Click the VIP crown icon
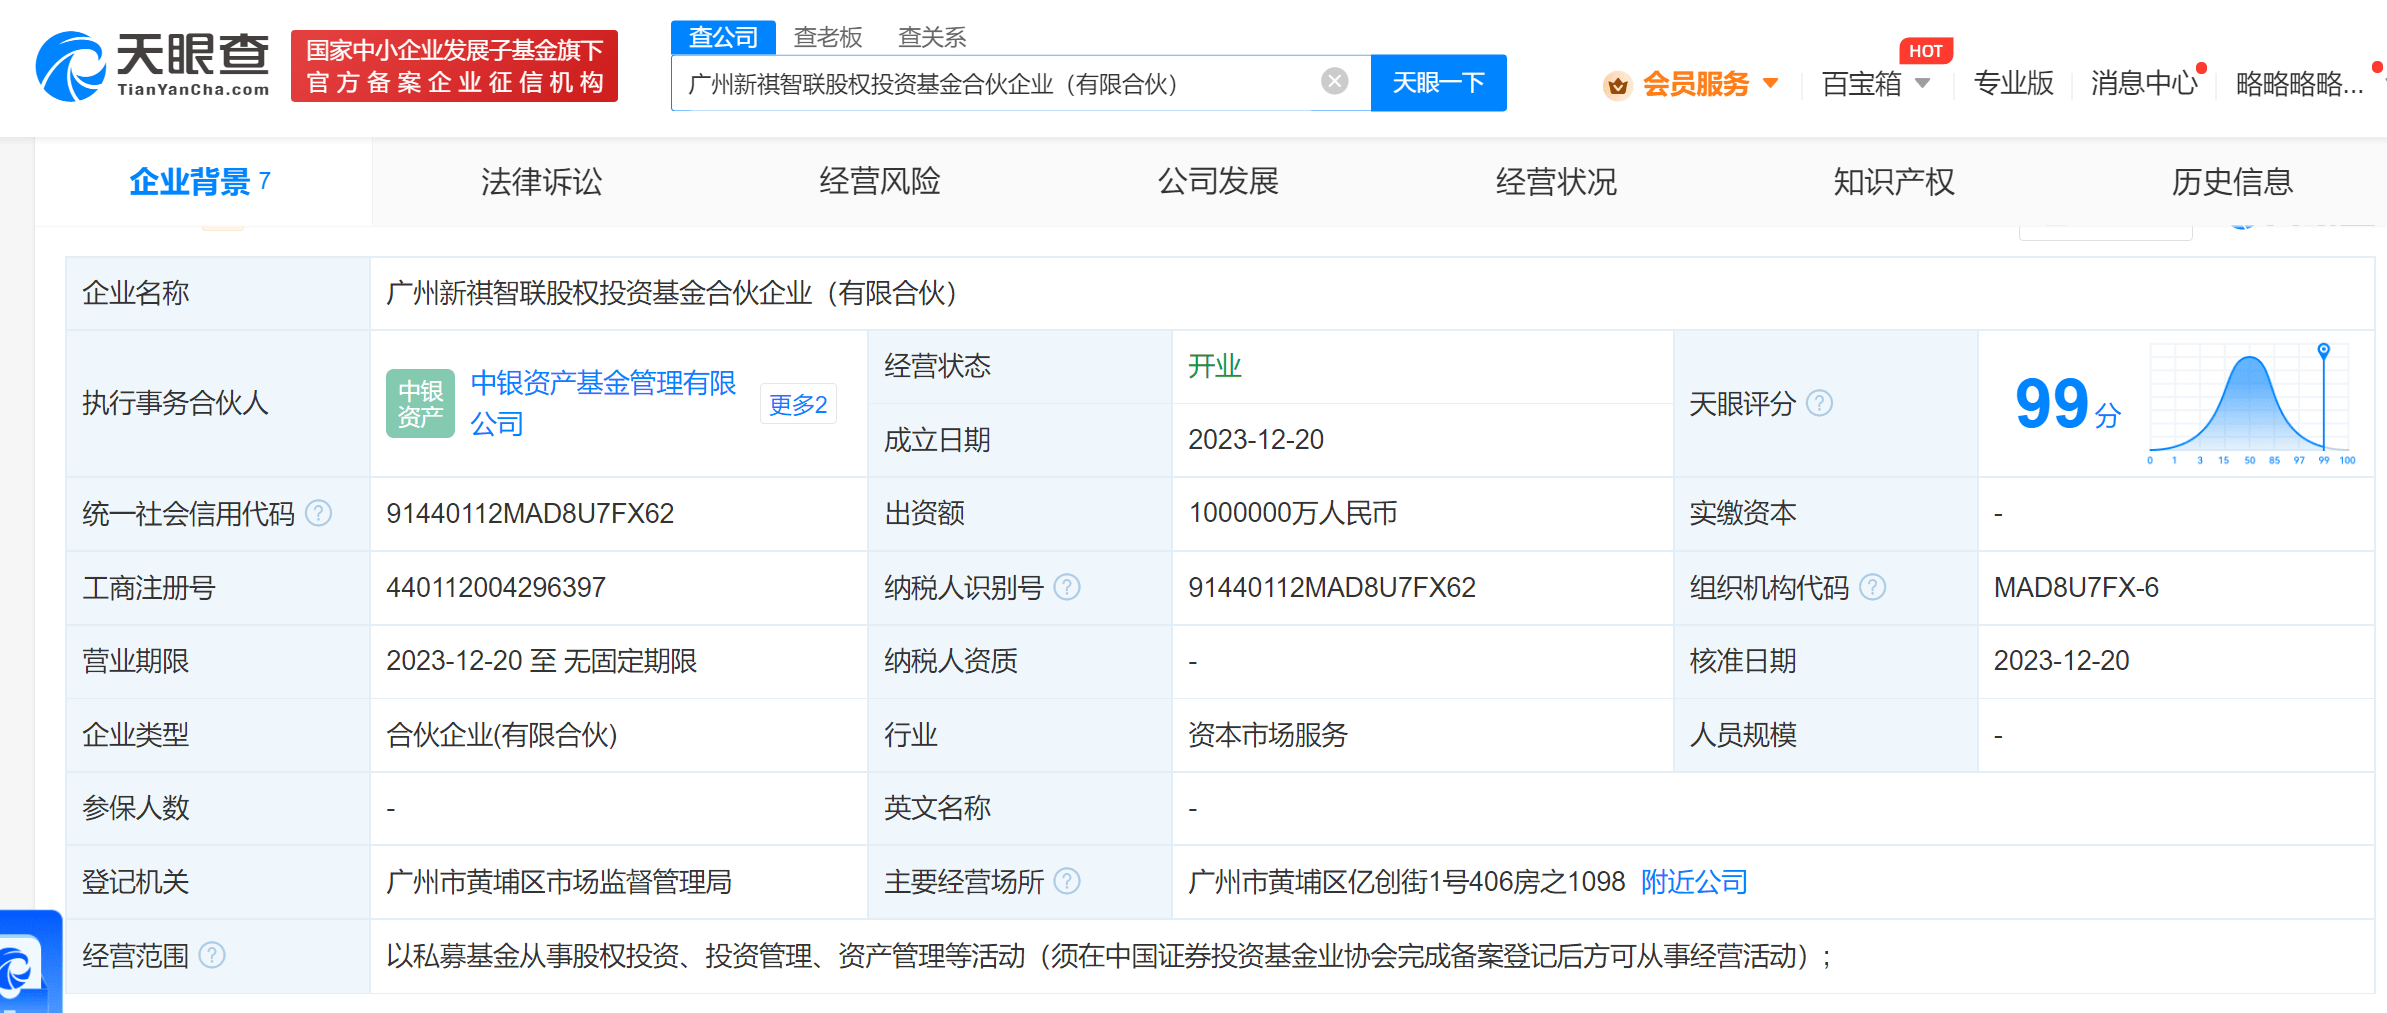 tap(1617, 85)
